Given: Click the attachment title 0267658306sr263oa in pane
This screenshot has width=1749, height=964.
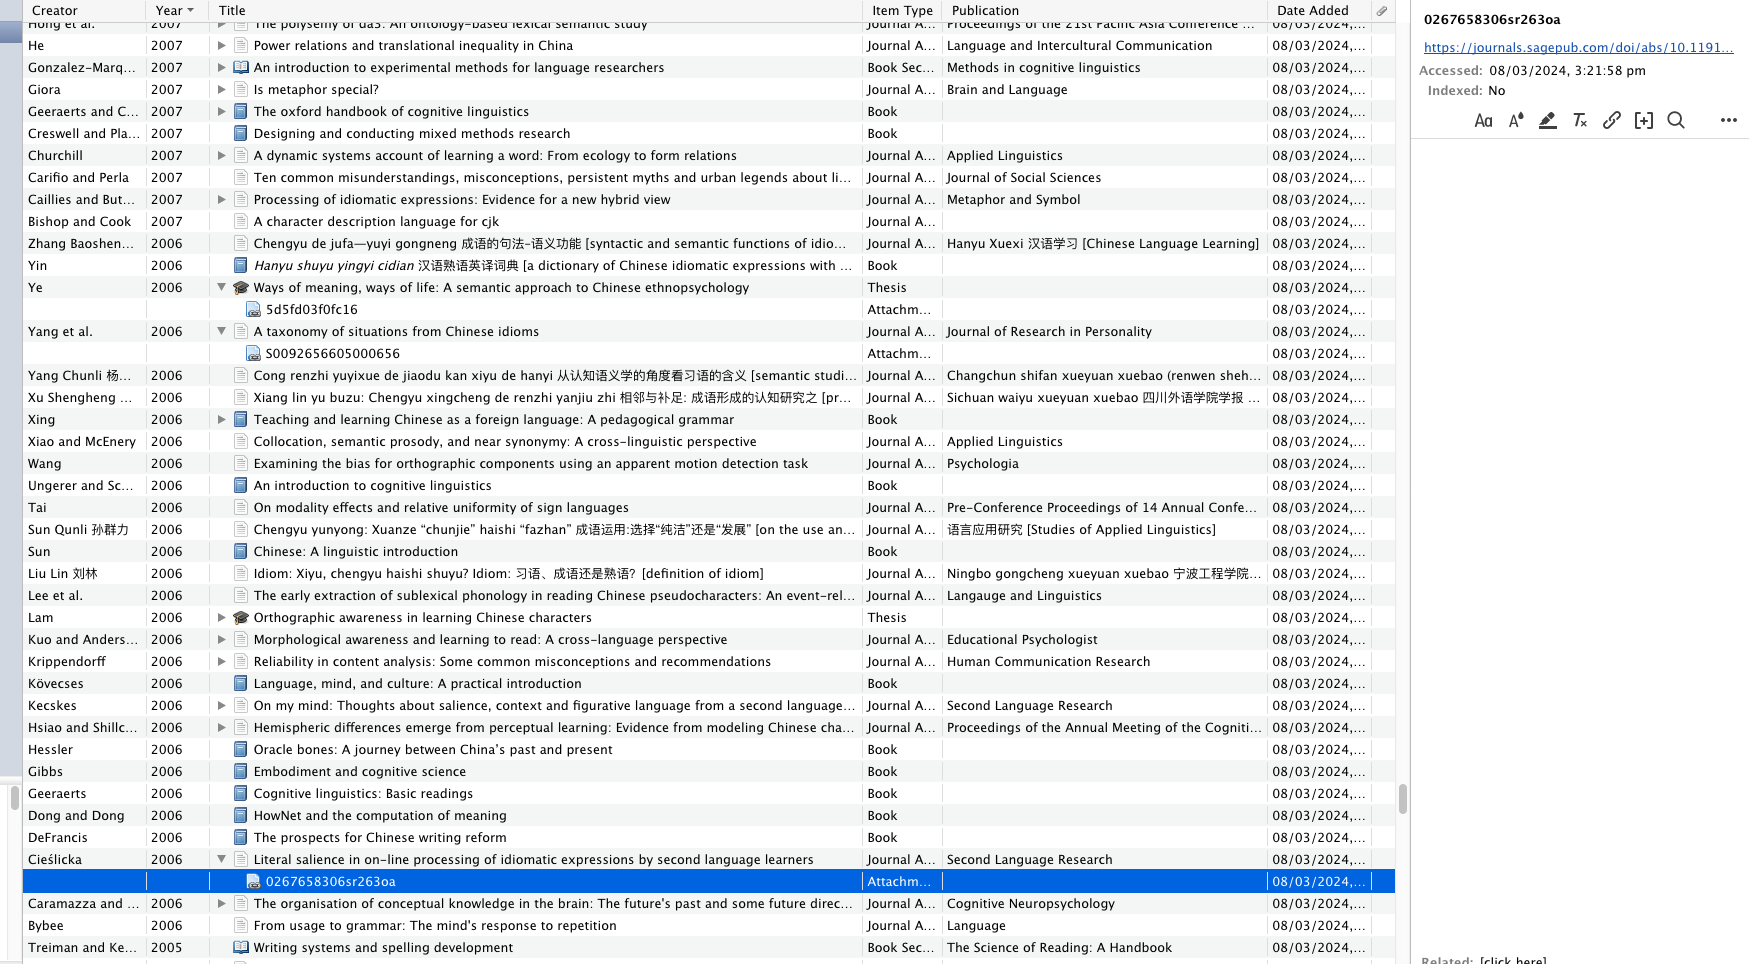Looking at the screenshot, I should tap(1492, 20).
